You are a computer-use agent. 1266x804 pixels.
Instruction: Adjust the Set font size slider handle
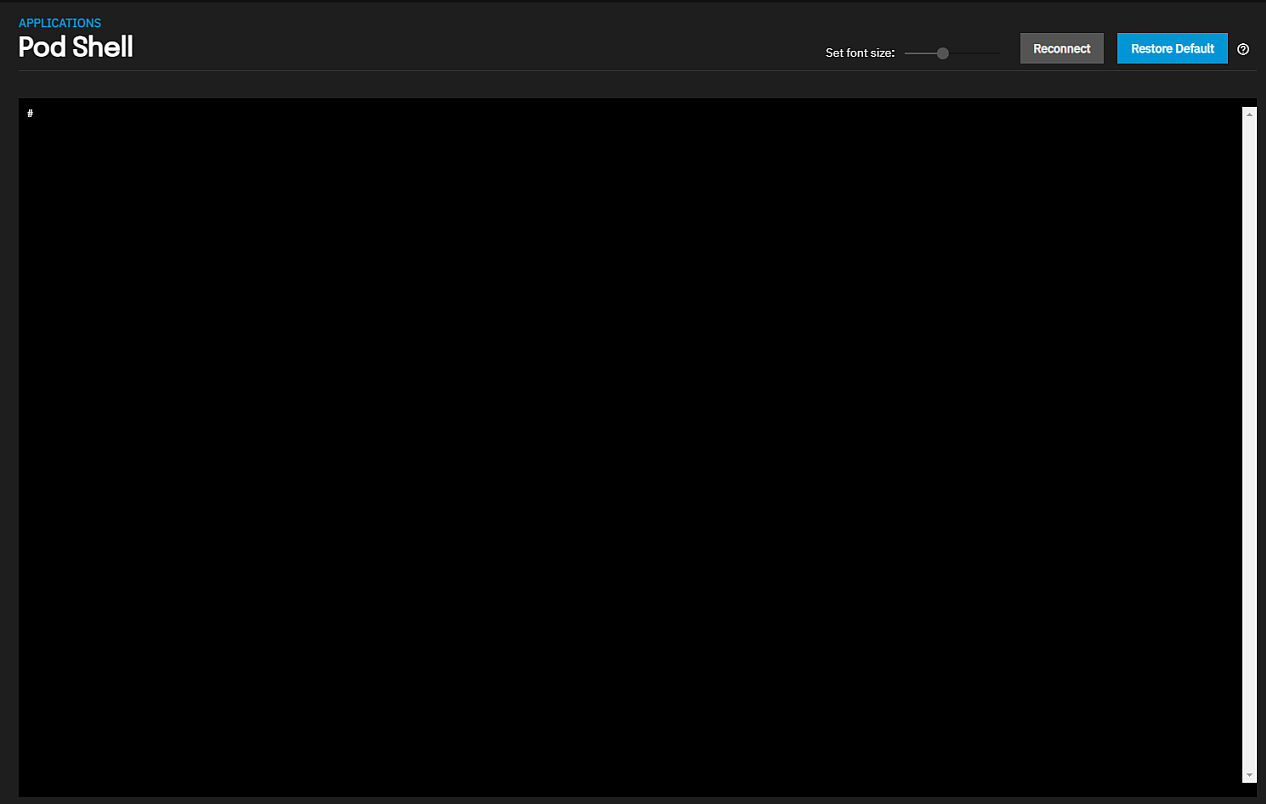click(942, 53)
